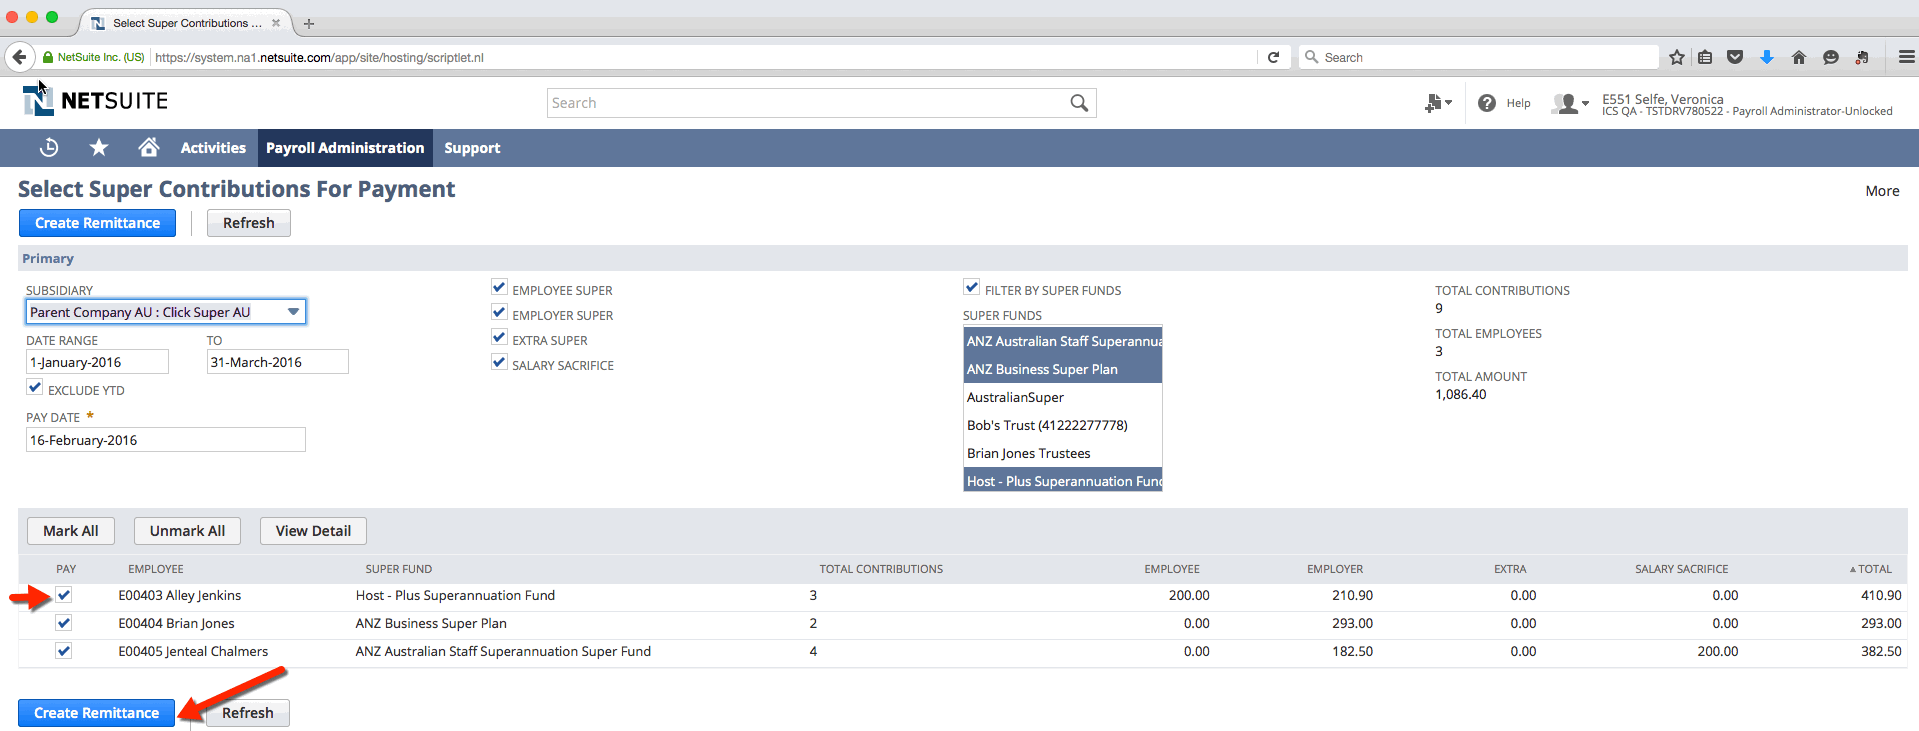Click the Pay Date field
1919x731 pixels.
tap(165, 440)
